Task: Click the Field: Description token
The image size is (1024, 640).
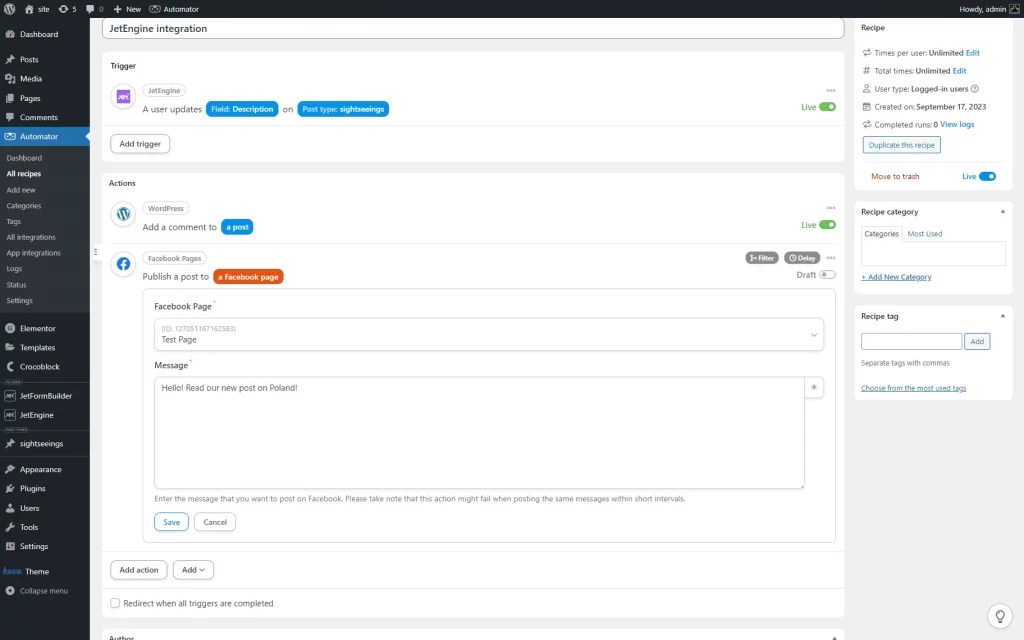Action: tap(242, 109)
